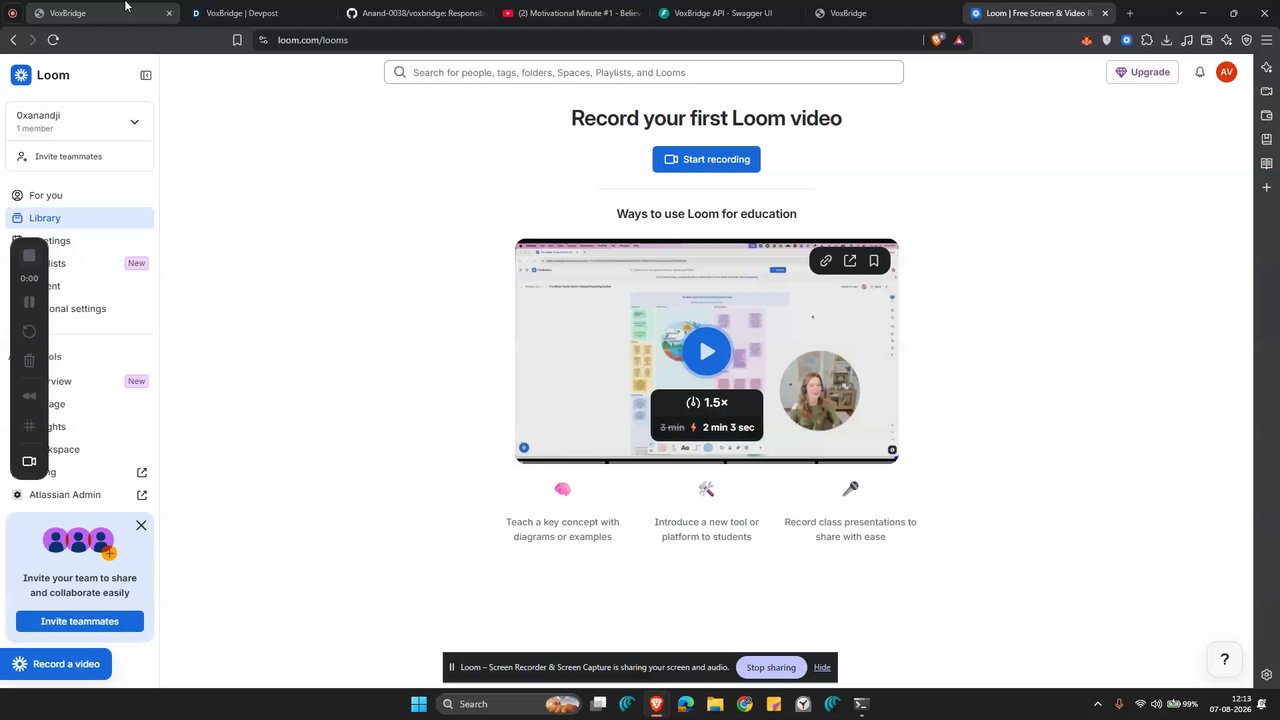
Task: Click the 1.5× playback speed badge on the video
Action: click(x=707, y=402)
